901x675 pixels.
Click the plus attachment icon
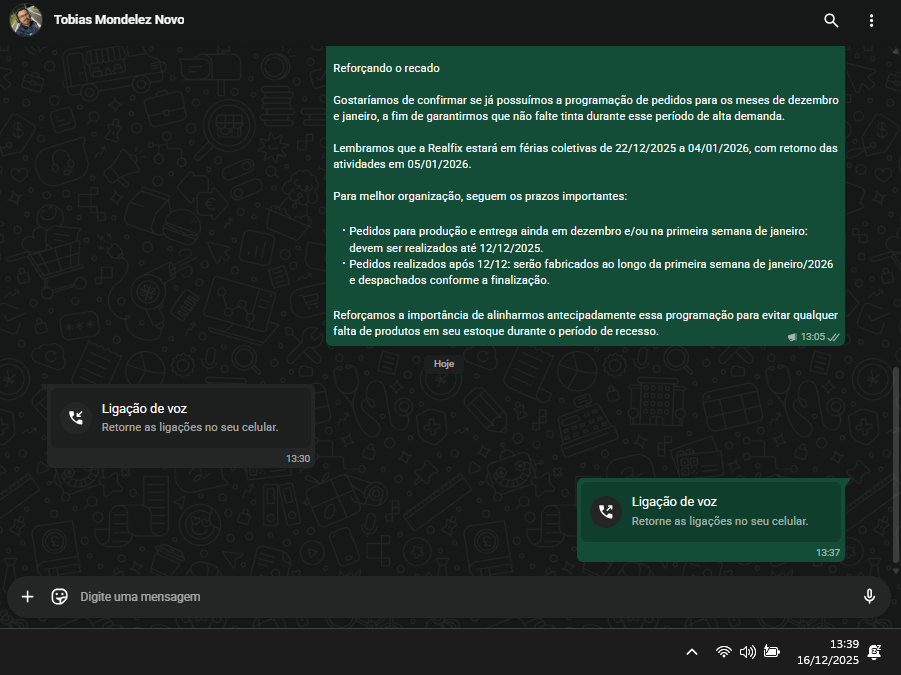click(28, 596)
